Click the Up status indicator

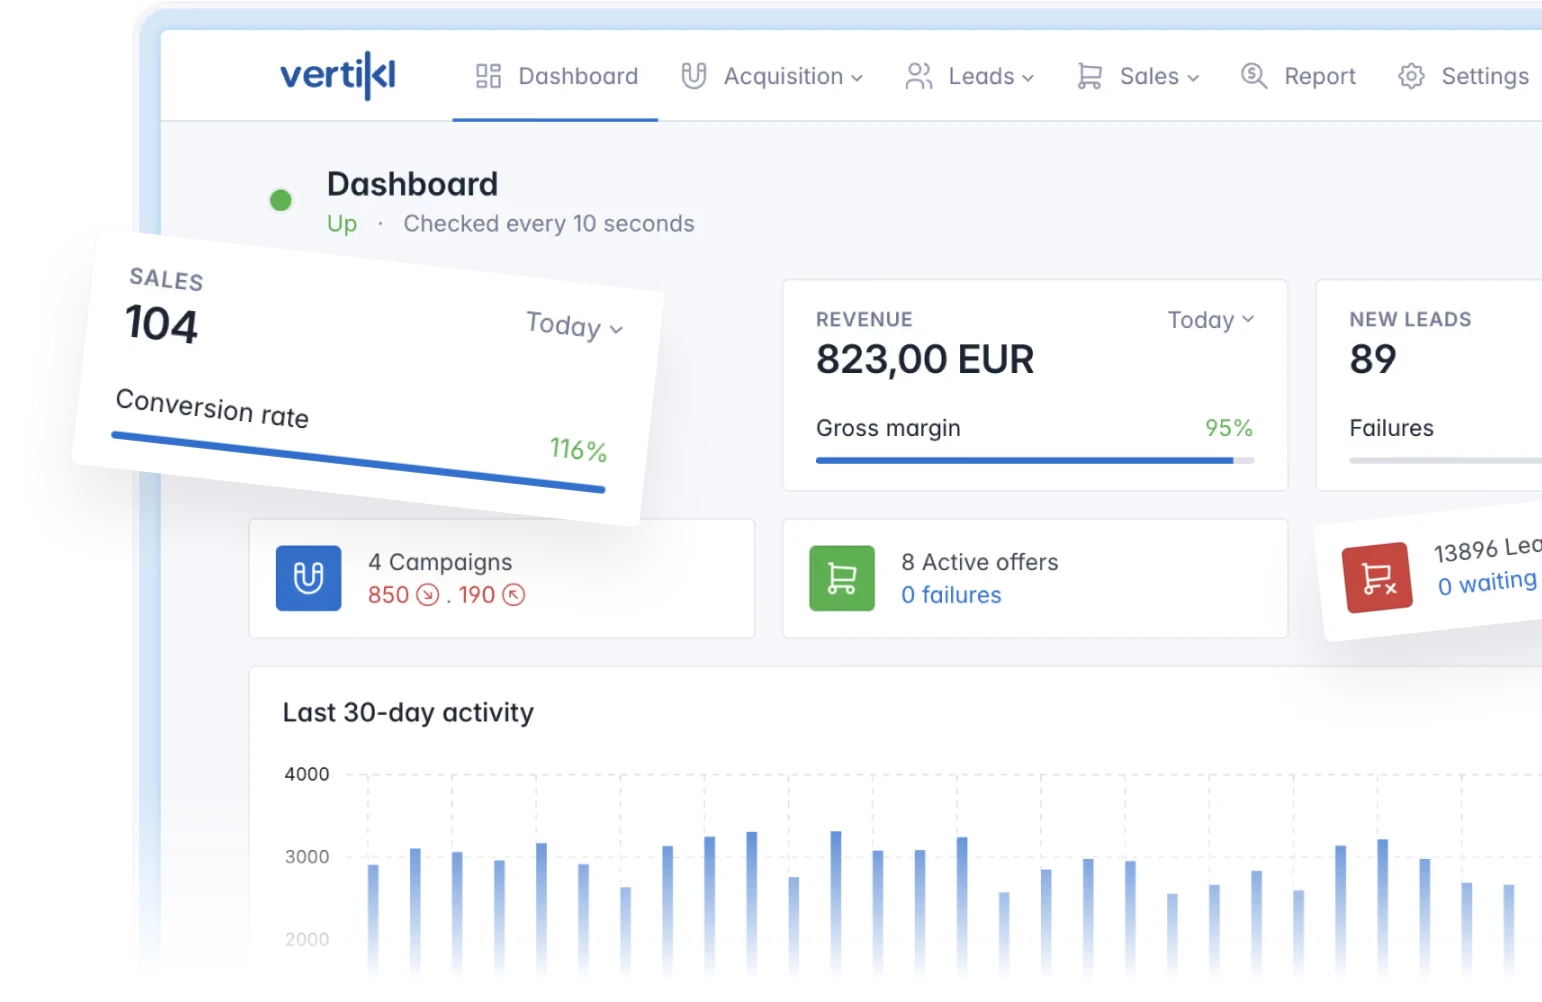[x=341, y=223]
